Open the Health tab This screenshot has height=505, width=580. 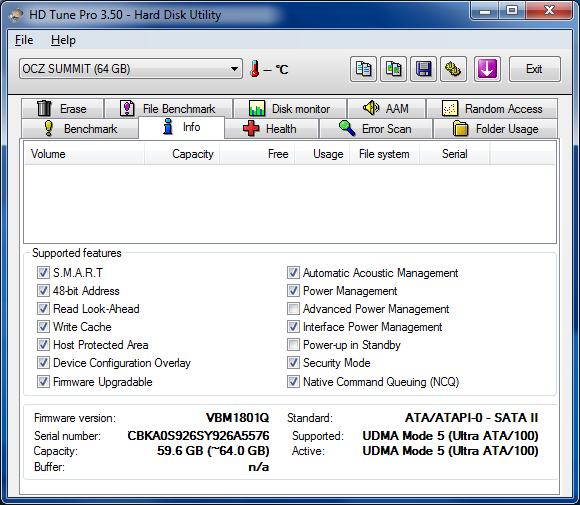(271, 128)
